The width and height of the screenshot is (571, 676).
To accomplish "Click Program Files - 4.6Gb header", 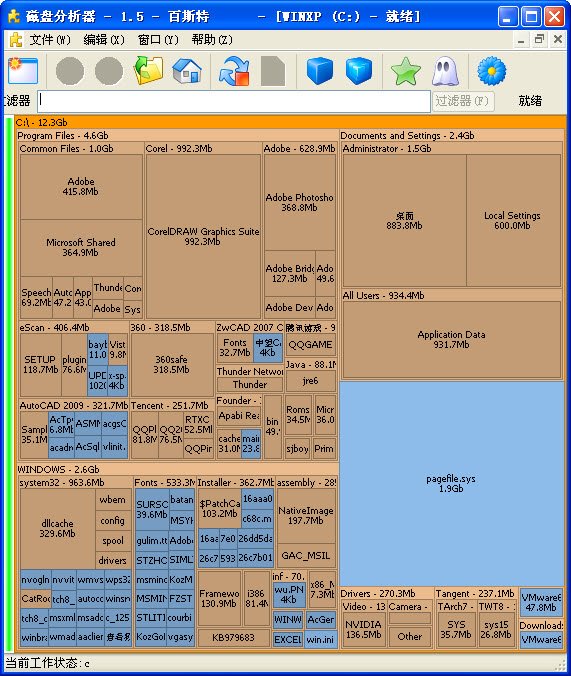I will 63,135.
